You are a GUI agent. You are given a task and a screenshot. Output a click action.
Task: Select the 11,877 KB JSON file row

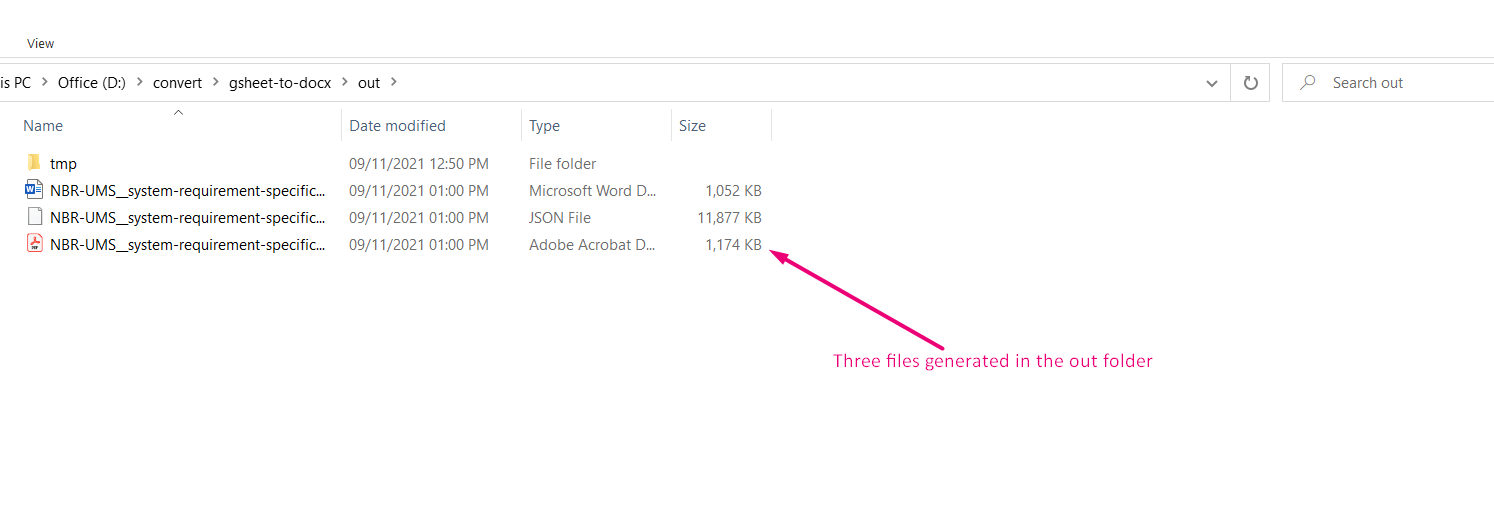[x=395, y=217]
